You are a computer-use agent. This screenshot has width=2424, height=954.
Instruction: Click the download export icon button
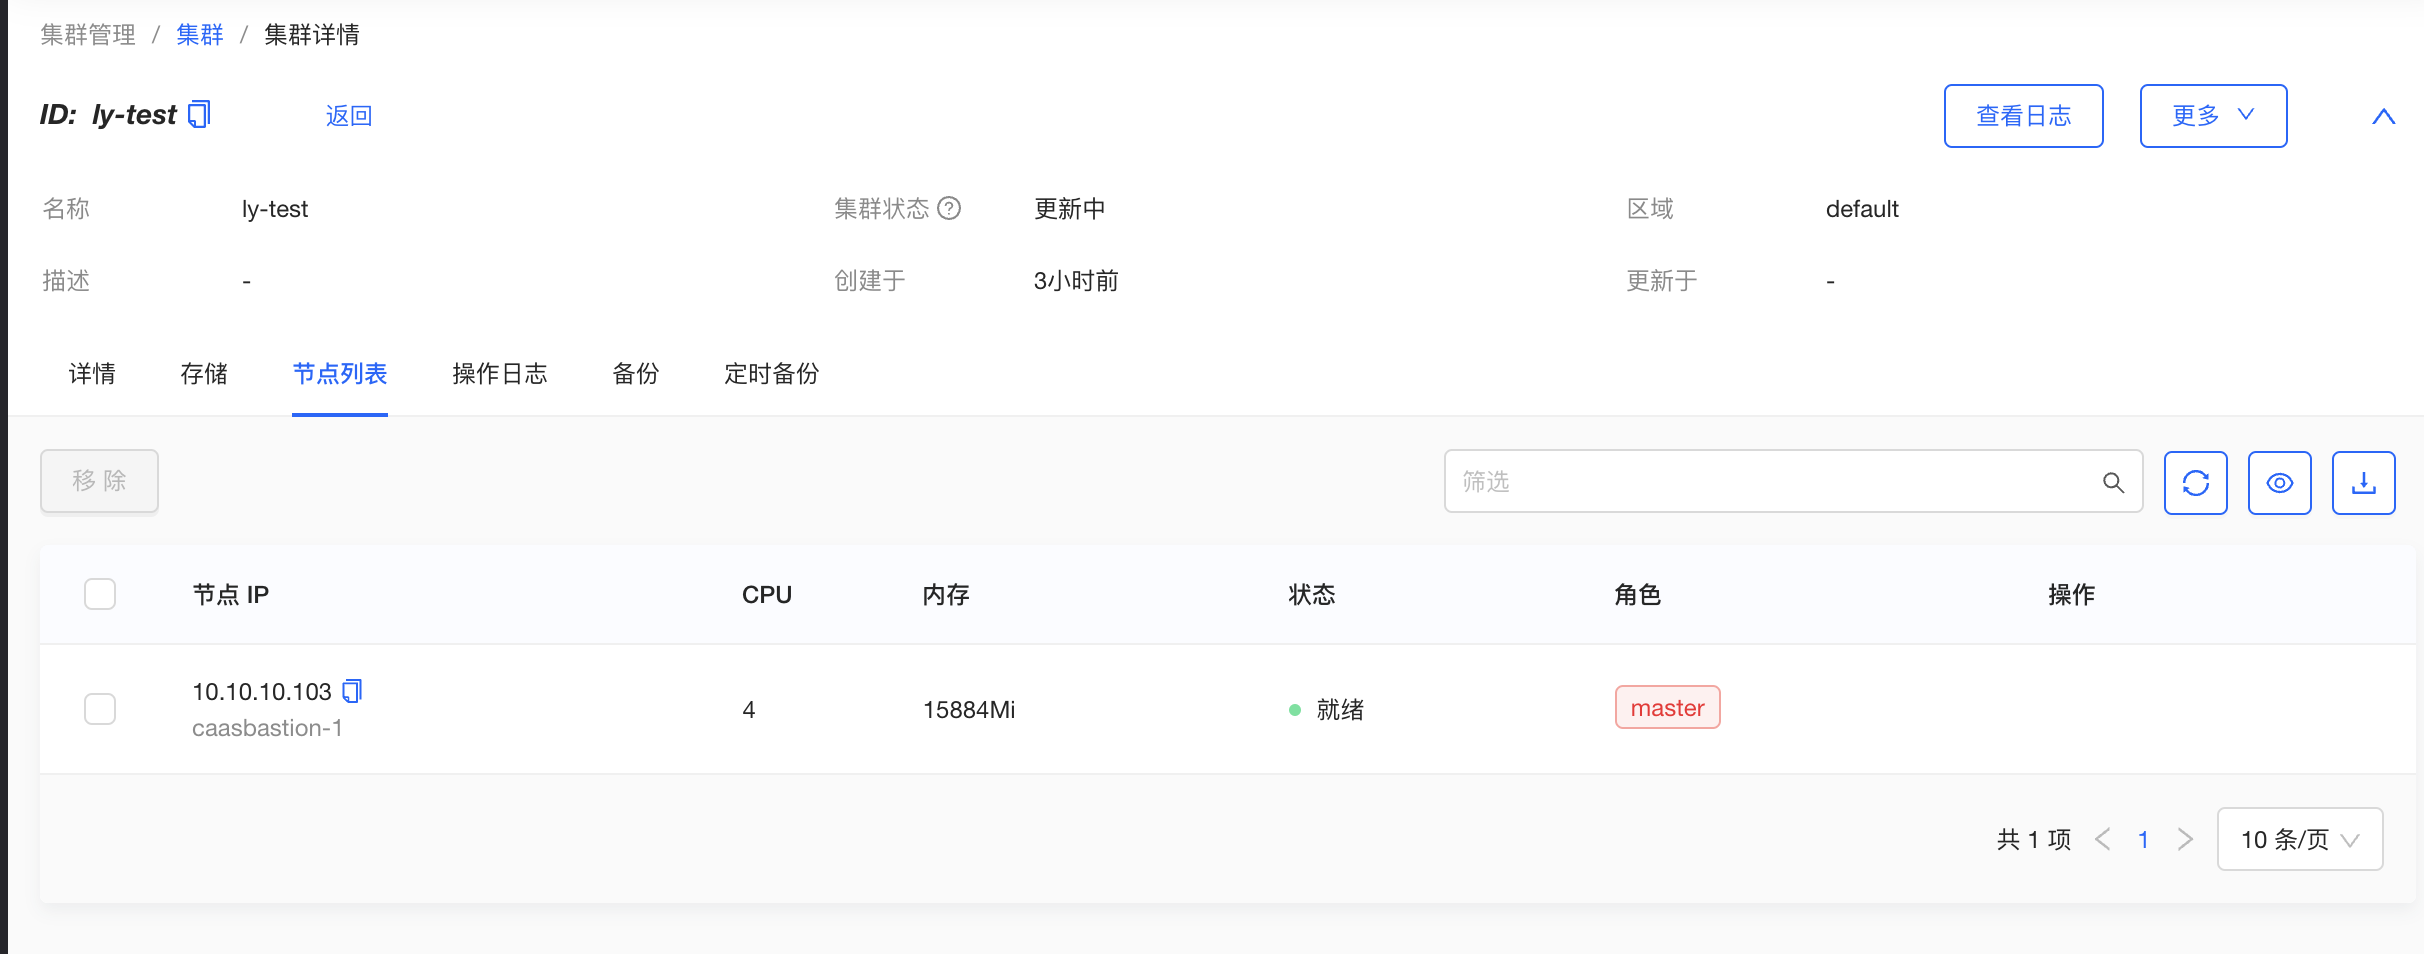point(2363,483)
